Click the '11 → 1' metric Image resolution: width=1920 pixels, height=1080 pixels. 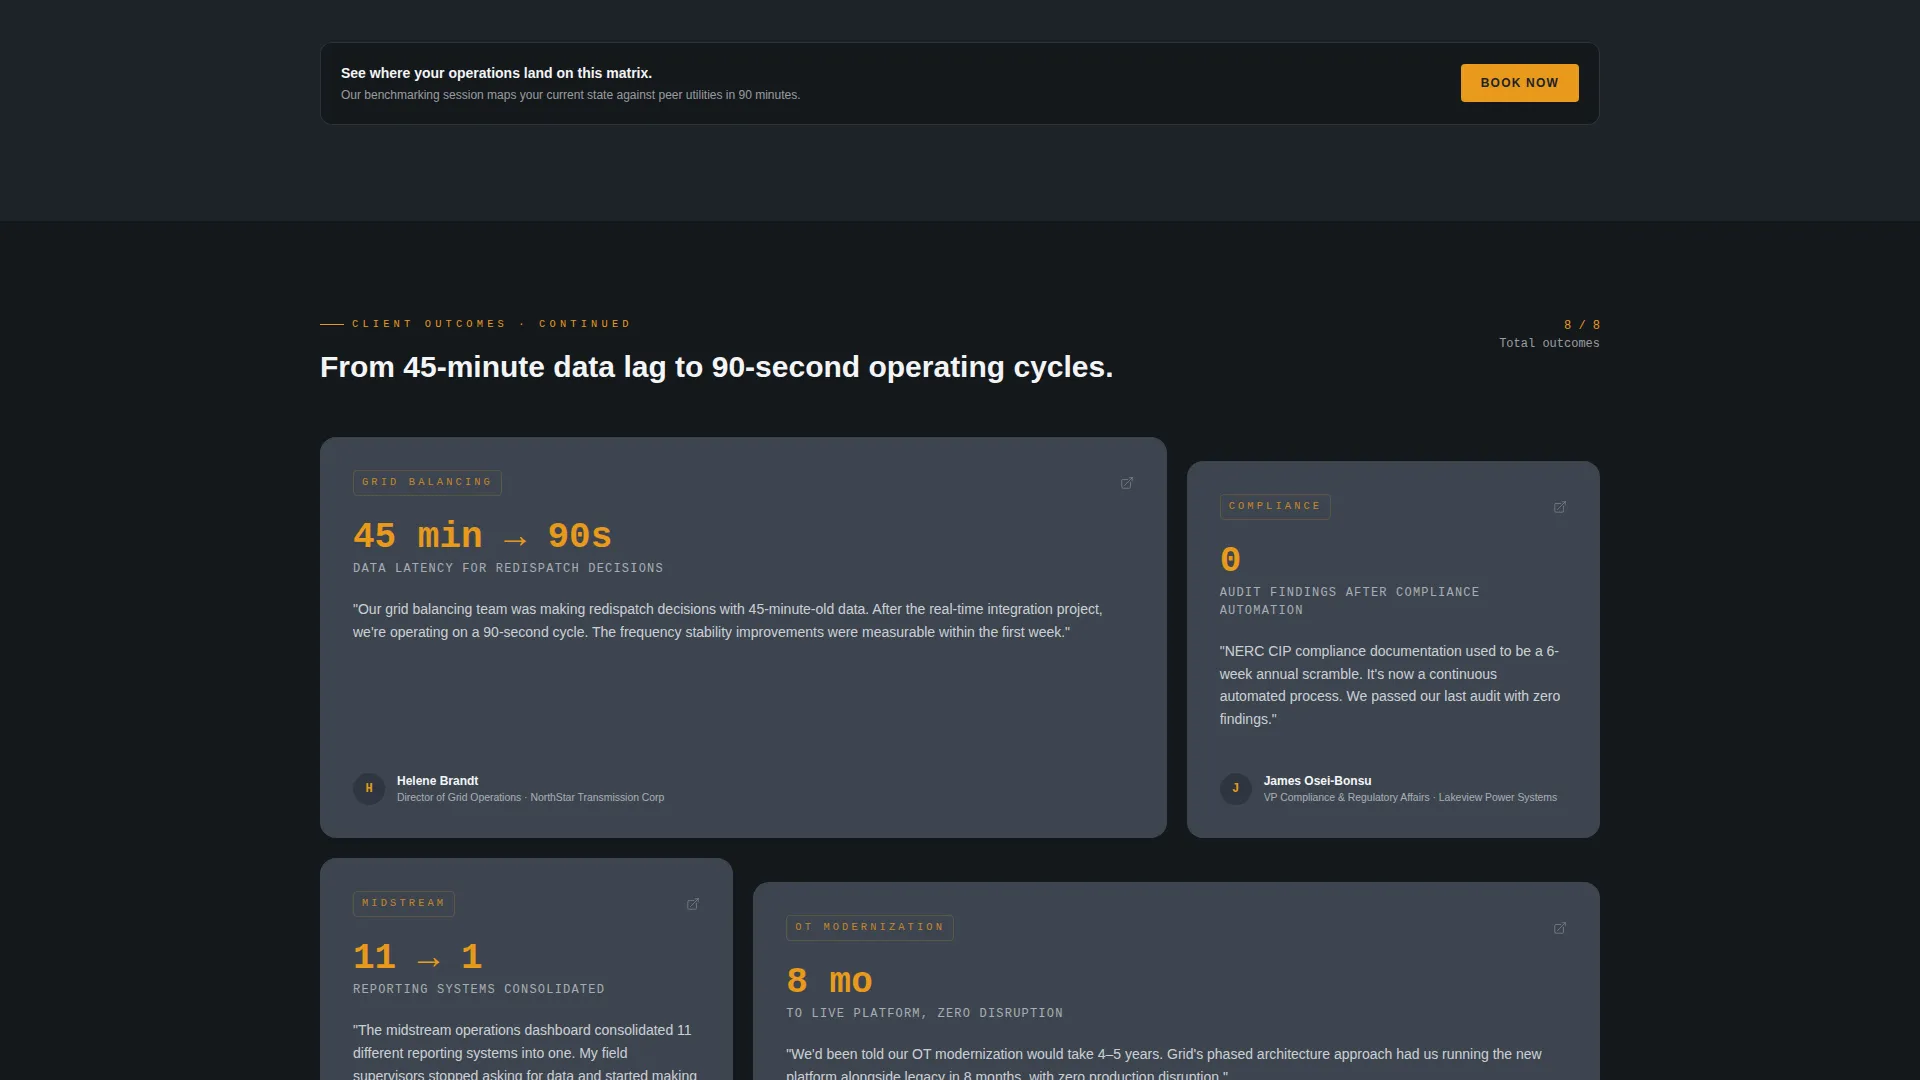[418, 957]
